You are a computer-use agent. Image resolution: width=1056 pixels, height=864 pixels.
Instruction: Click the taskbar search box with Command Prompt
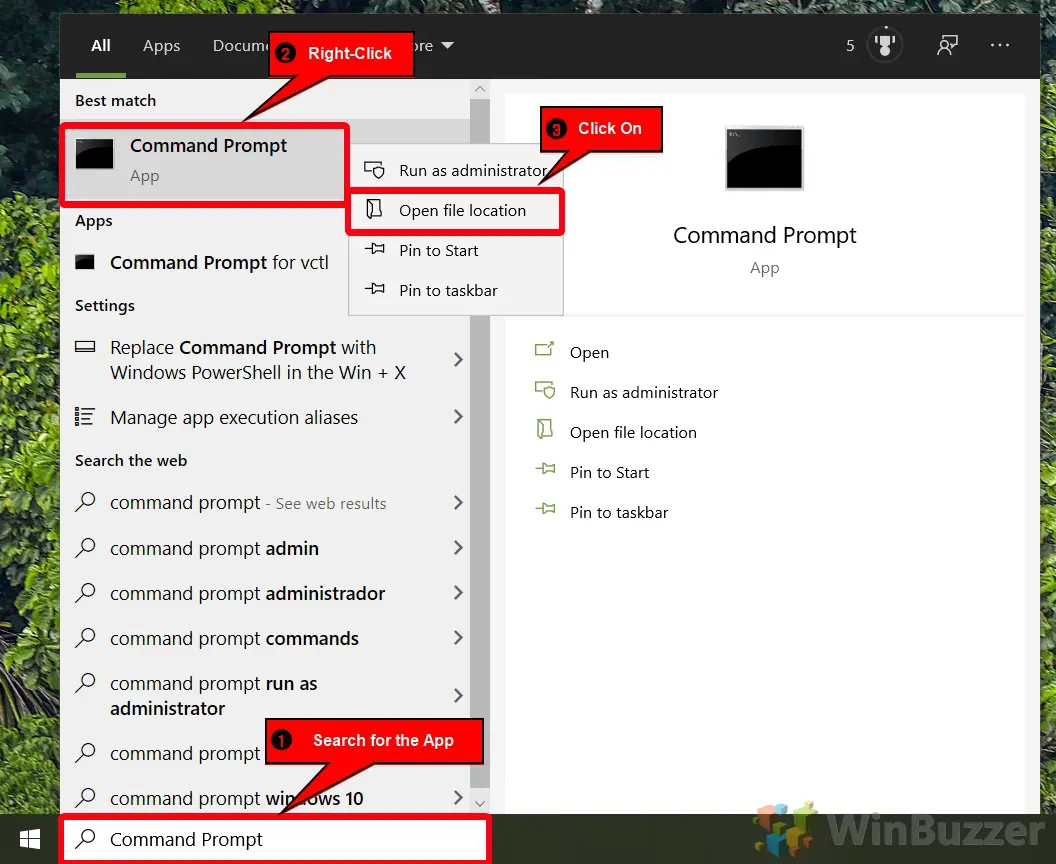(x=275, y=840)
